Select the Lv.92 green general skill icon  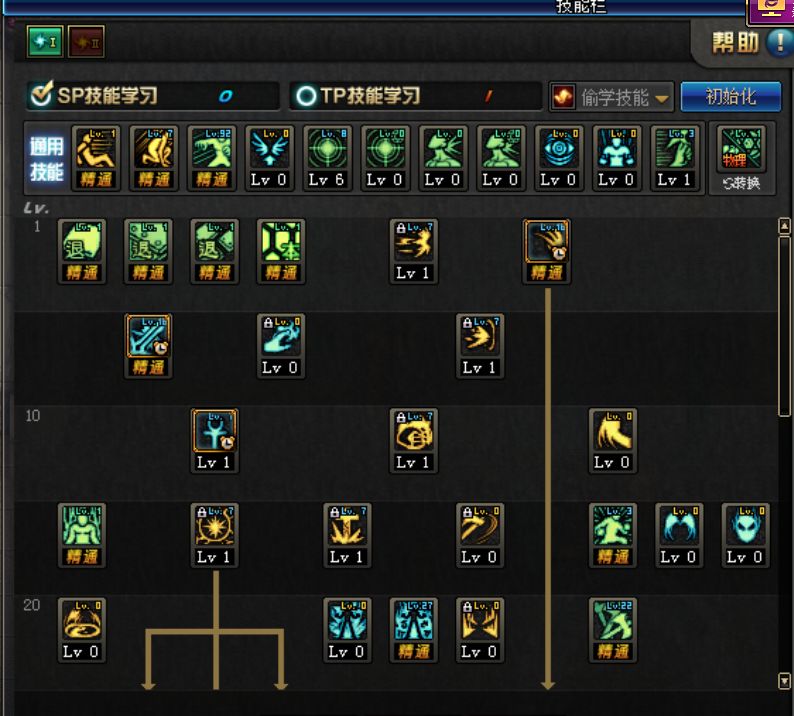point(212,148)
